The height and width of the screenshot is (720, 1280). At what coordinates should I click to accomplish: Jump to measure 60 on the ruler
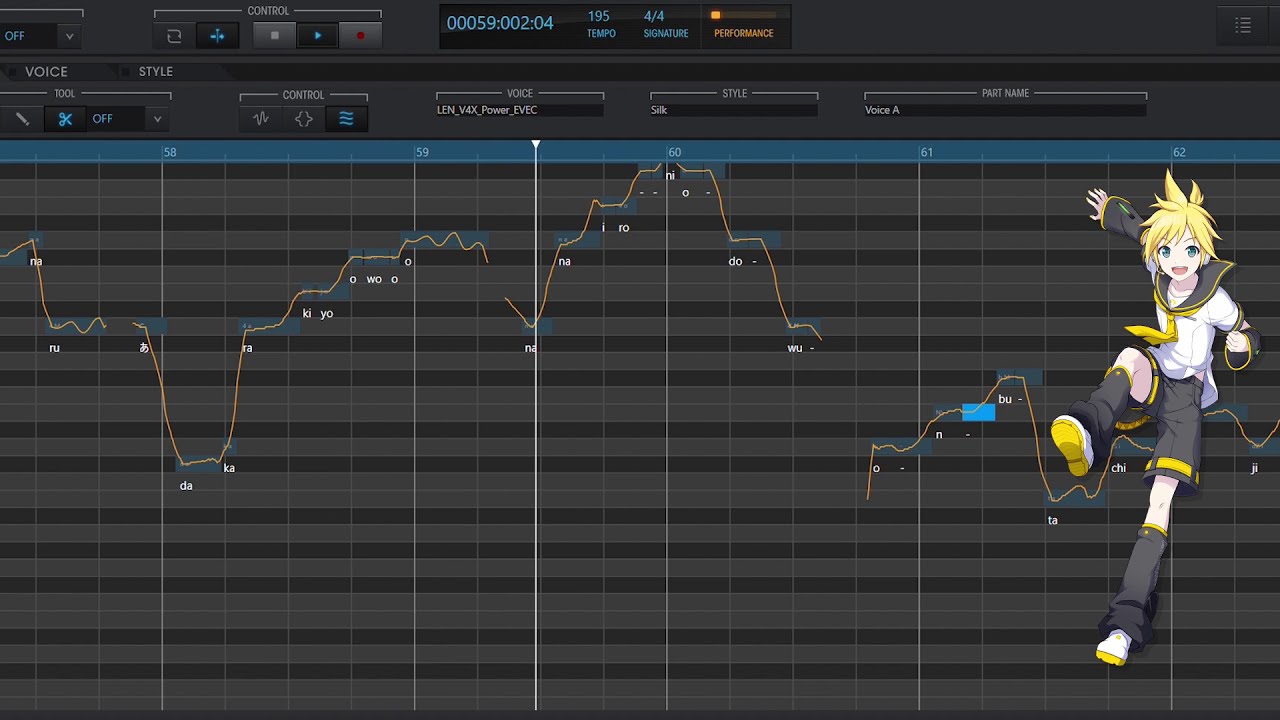pyautogui.click(x=674, y=152)
